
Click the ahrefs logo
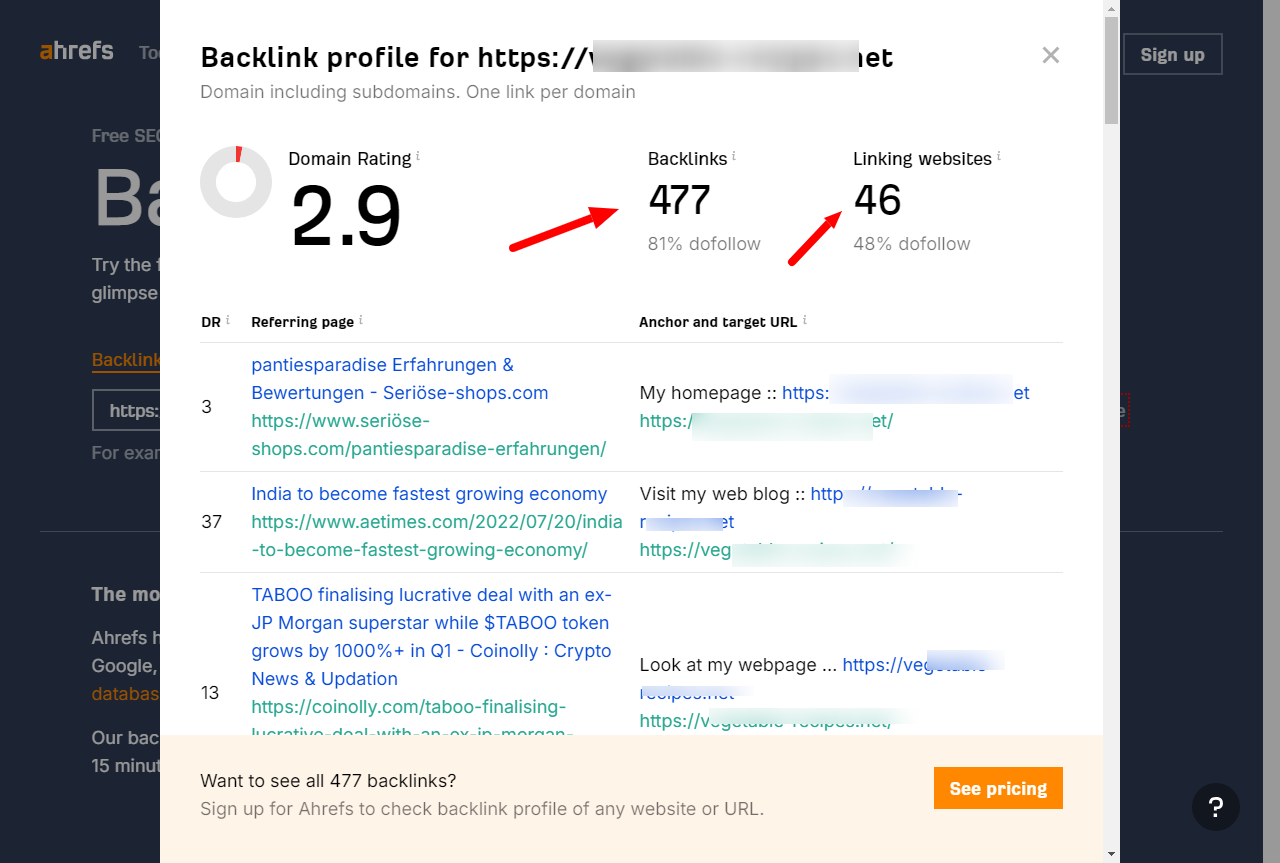[75, 50]
